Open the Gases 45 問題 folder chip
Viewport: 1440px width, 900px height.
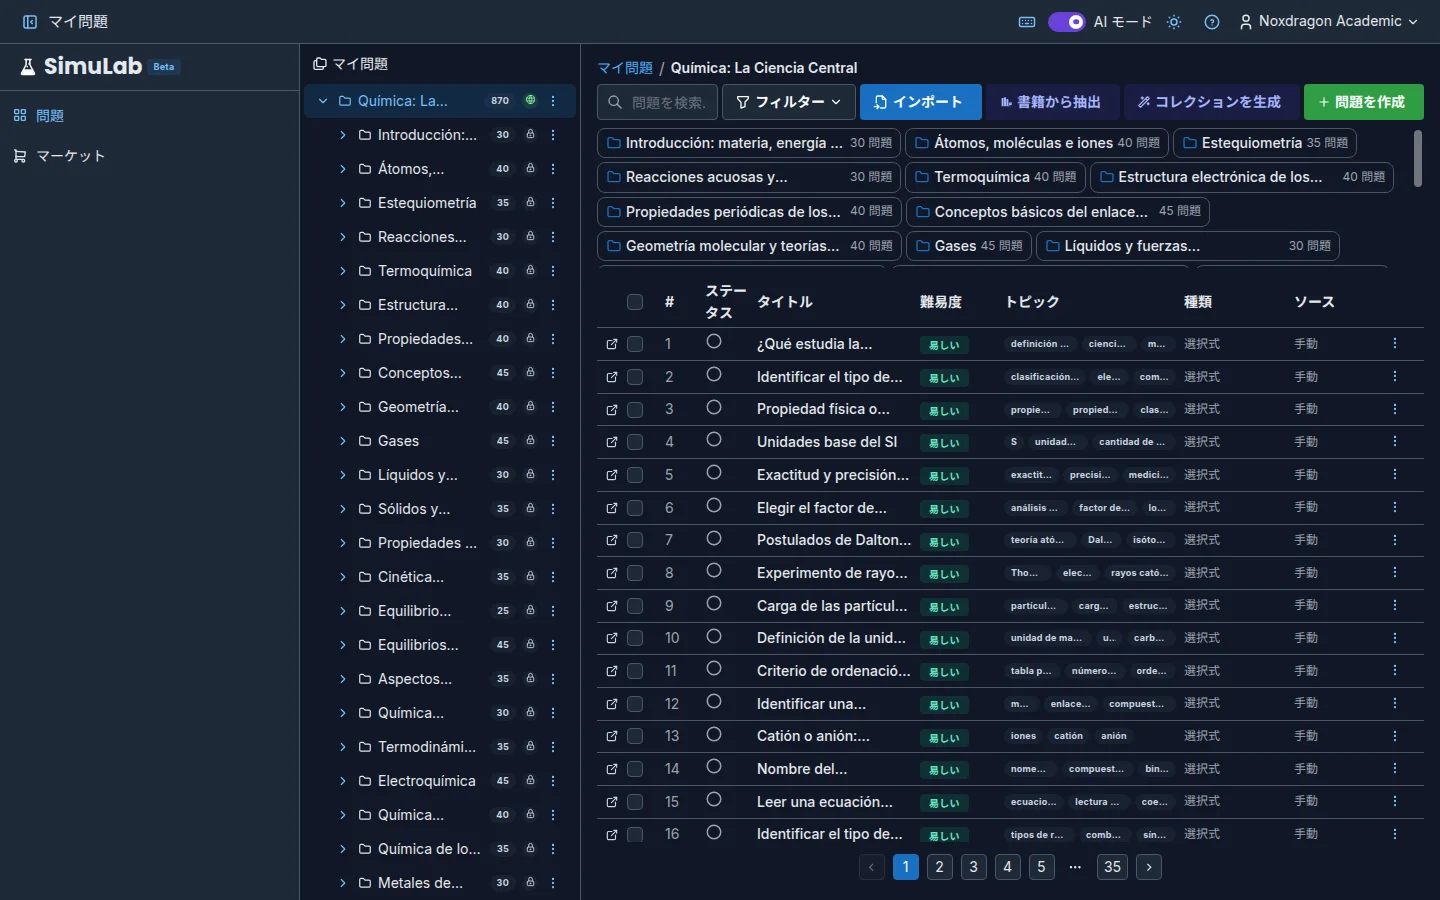pos(969,246)
